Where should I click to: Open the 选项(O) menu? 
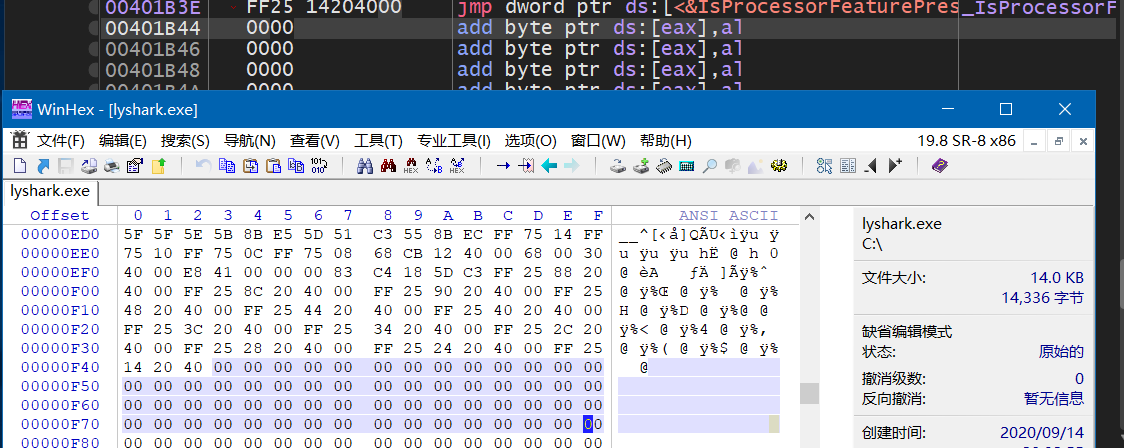(x=530, y=140)
